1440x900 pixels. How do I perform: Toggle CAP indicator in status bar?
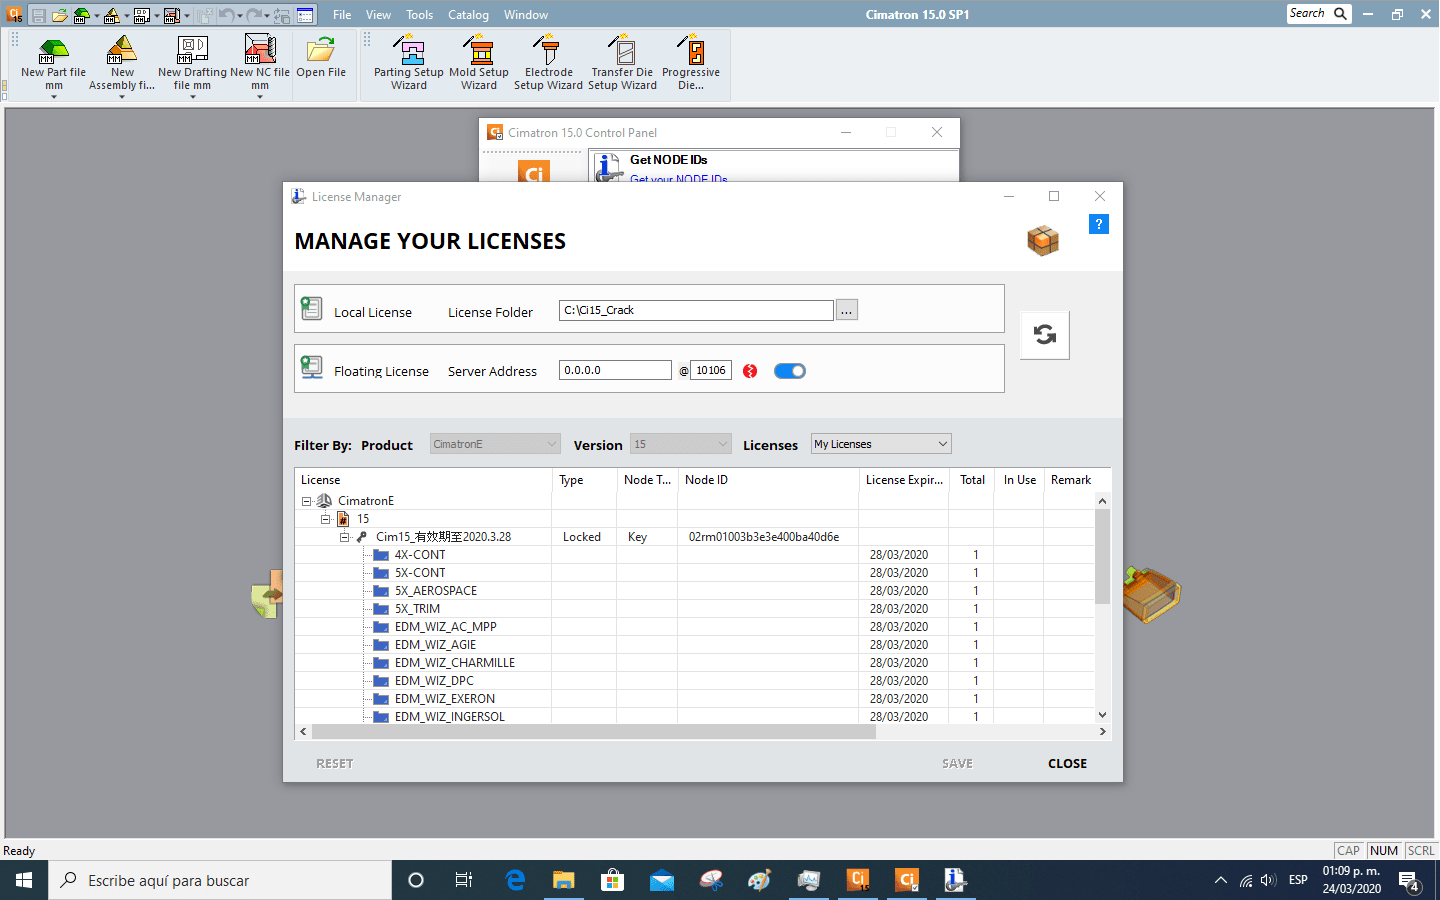coord(1348,851)
